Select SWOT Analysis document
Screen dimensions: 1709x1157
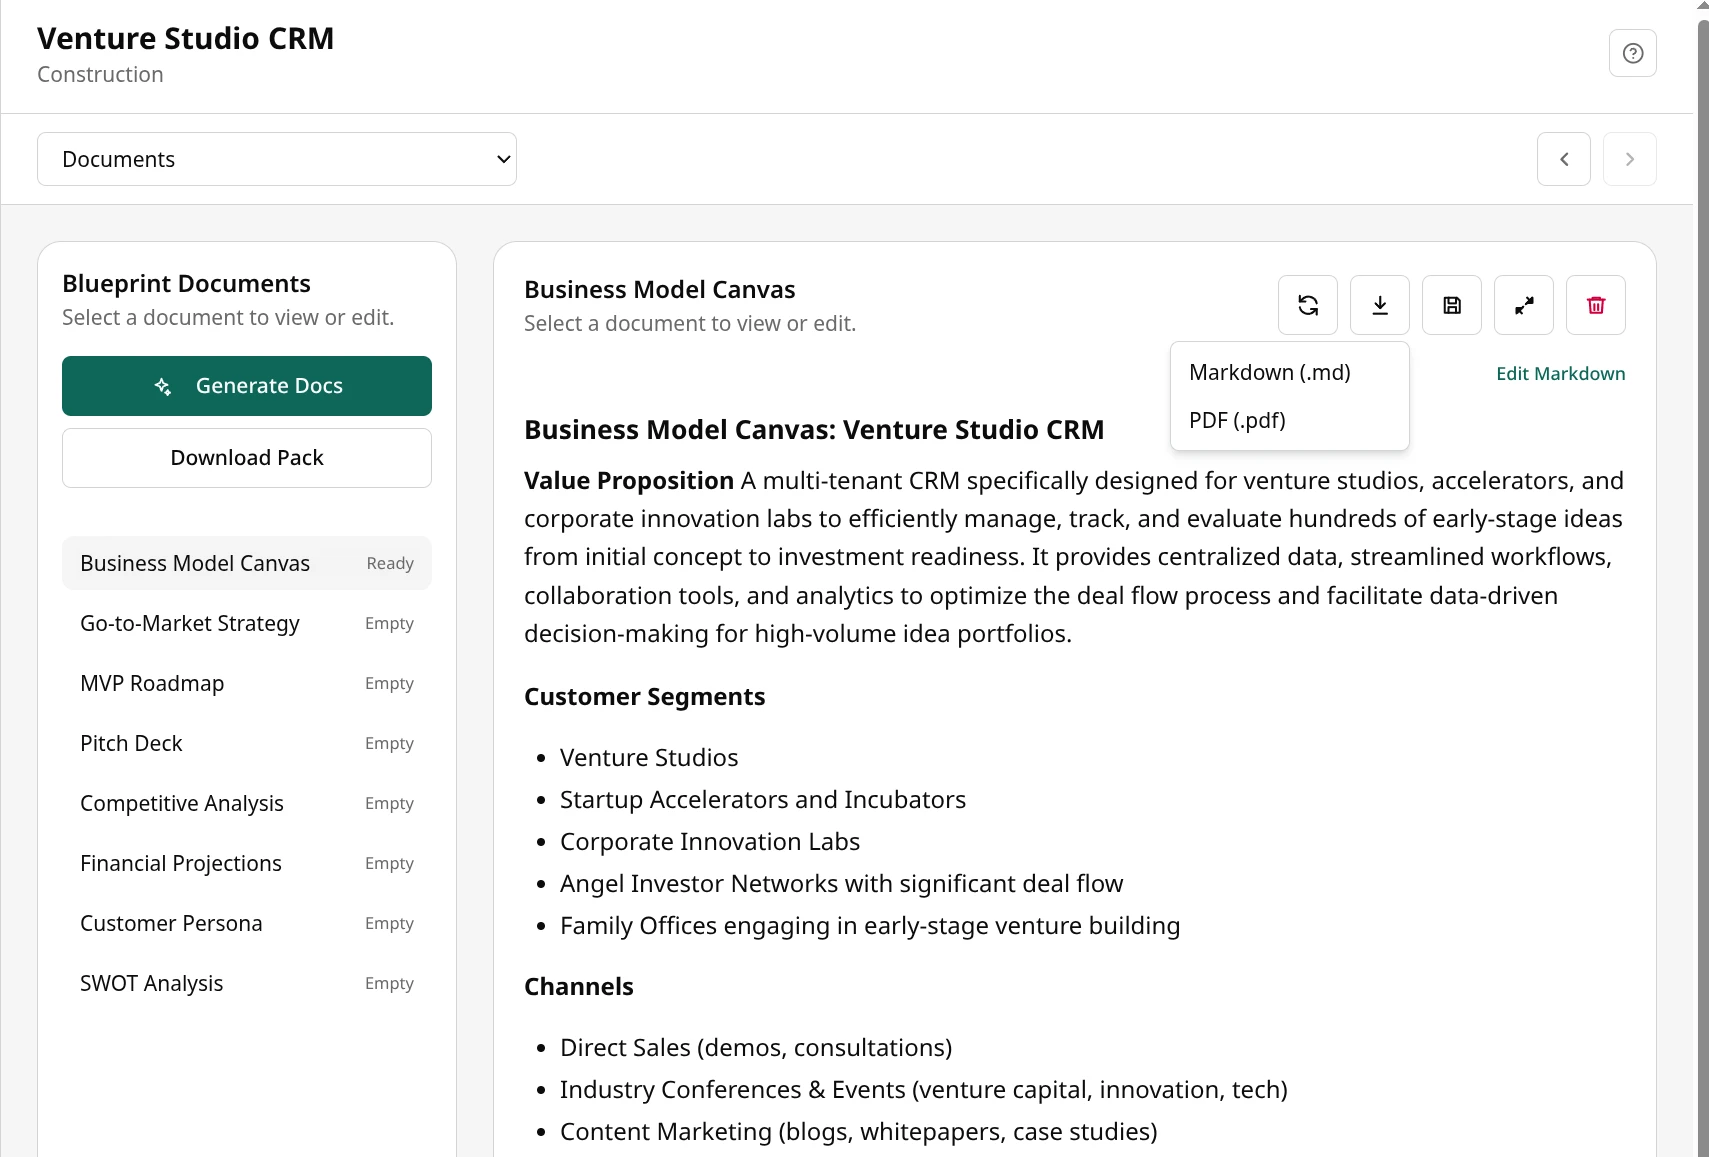(247, 983)
